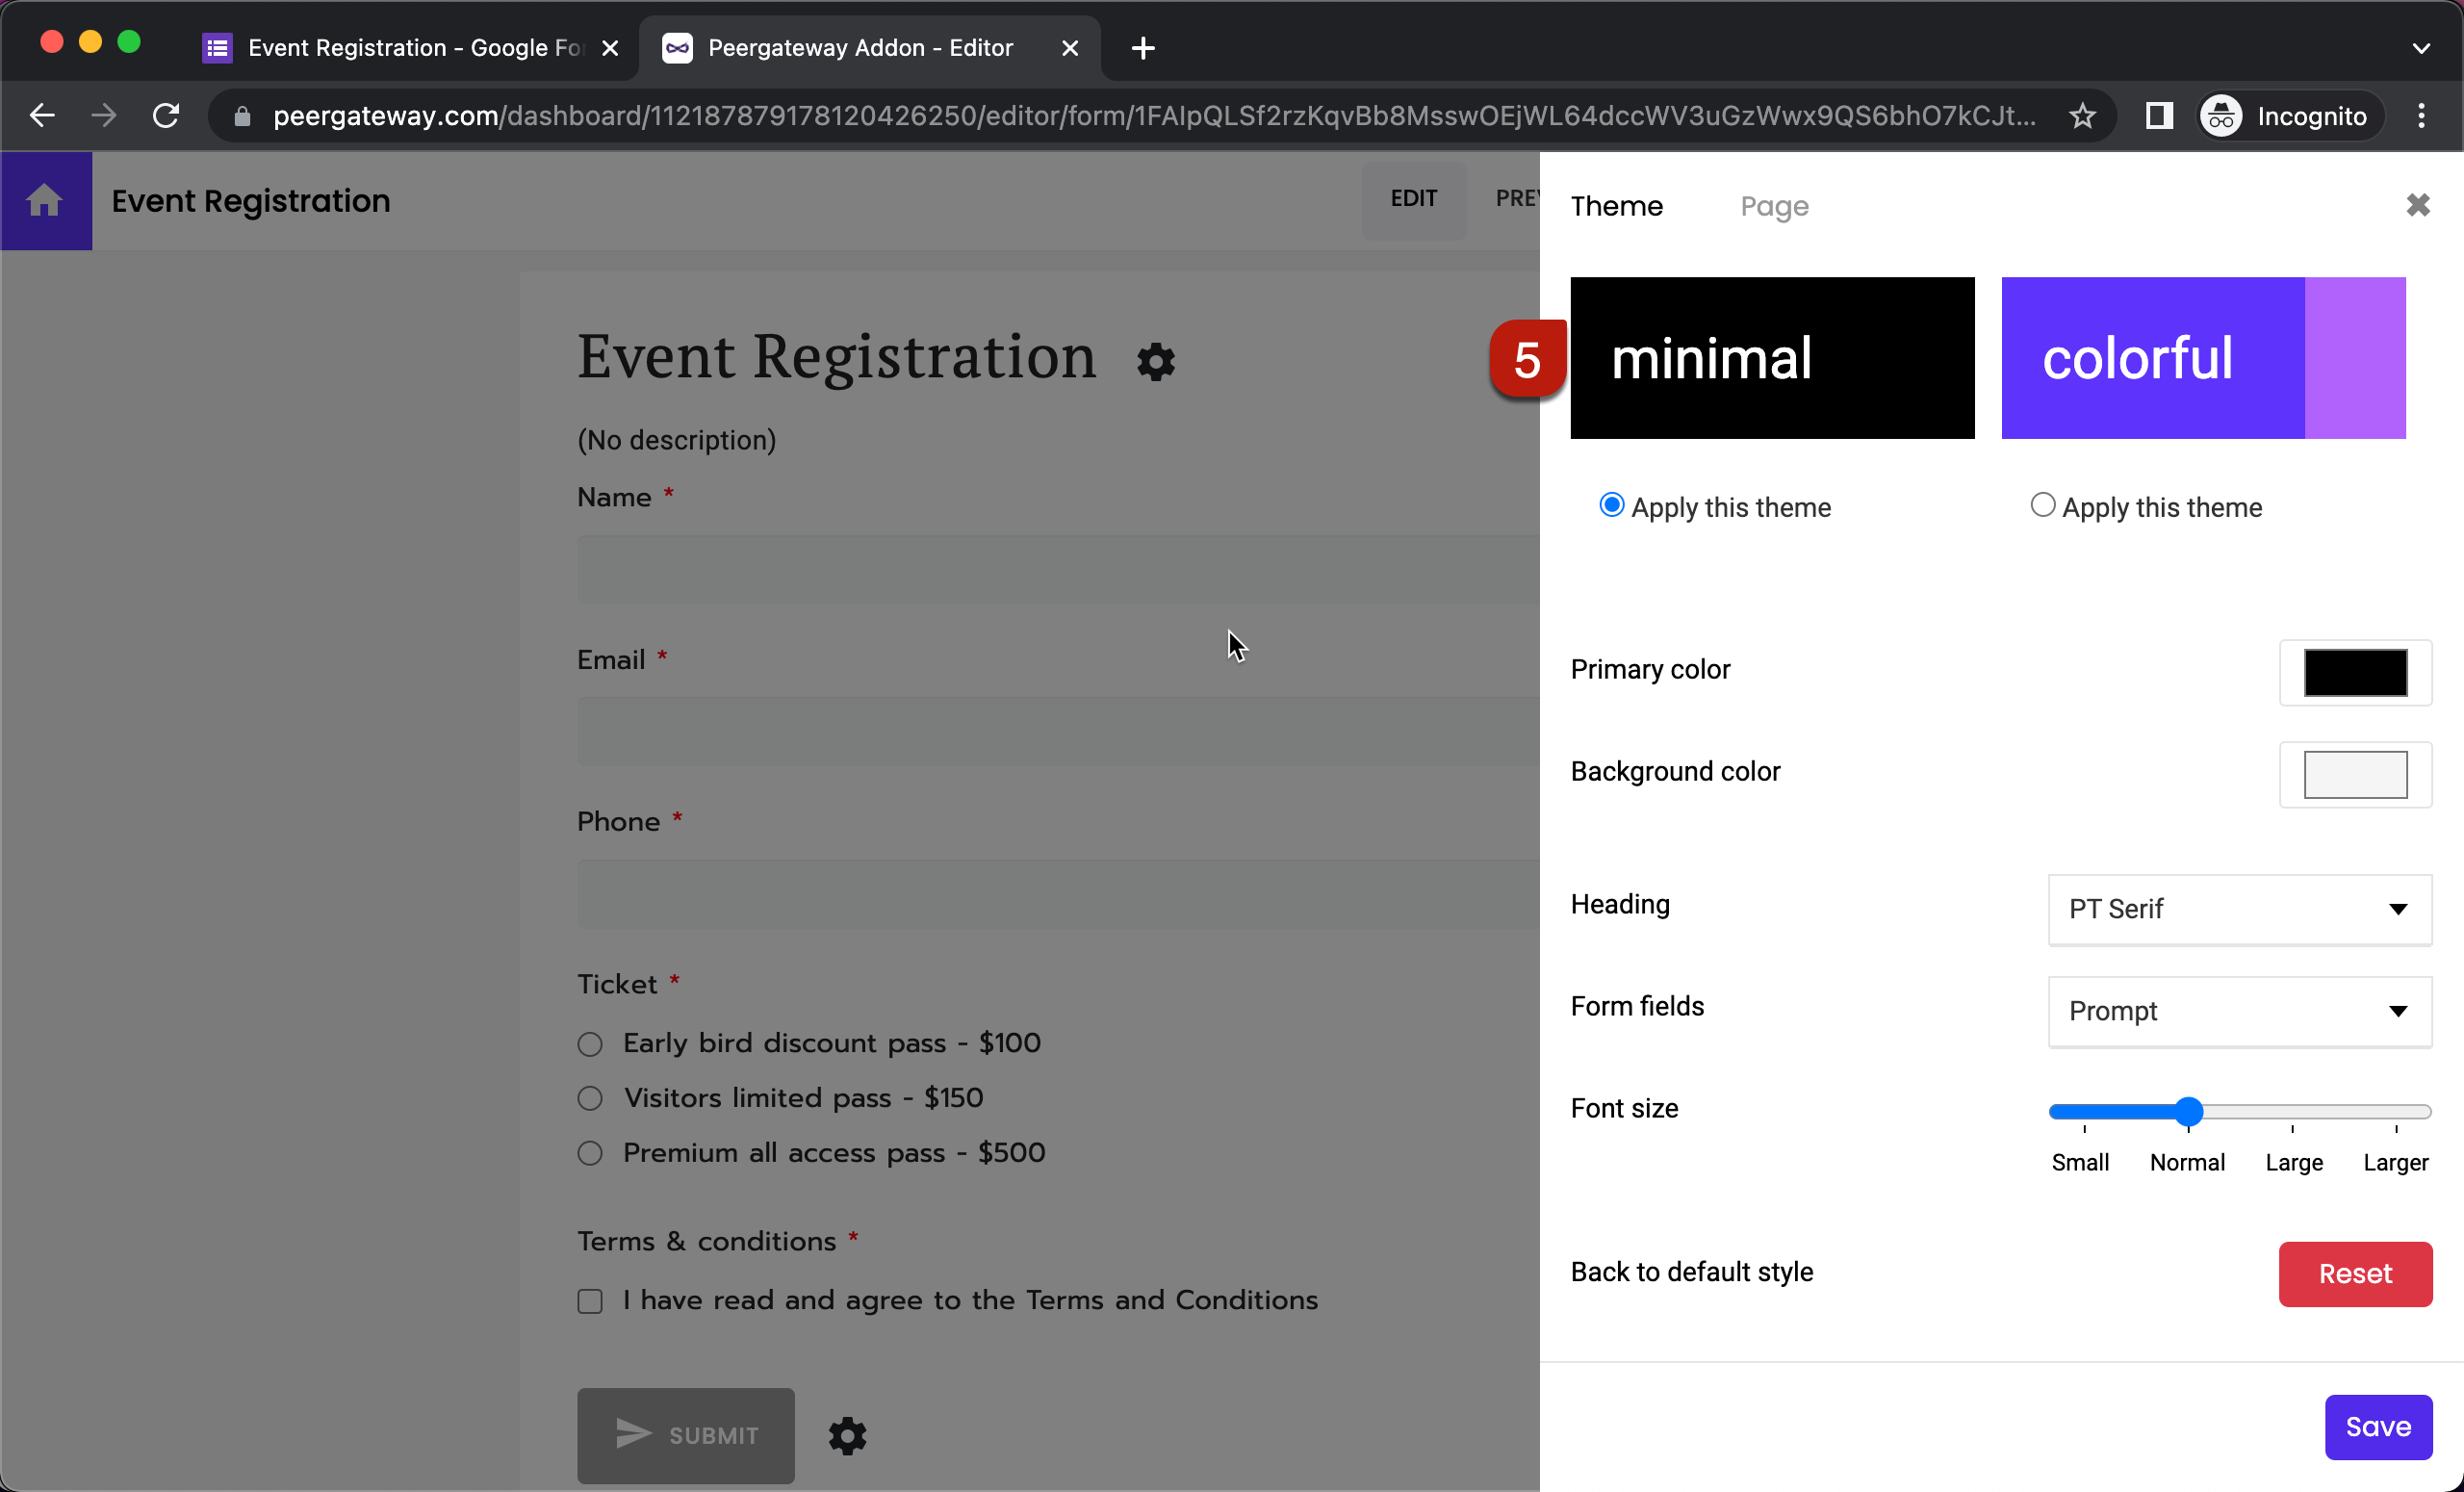This screenshot has width=2464, height=1492.
Task: Select the minimal theme thumbnail
Action: [x=1772, y=357]
